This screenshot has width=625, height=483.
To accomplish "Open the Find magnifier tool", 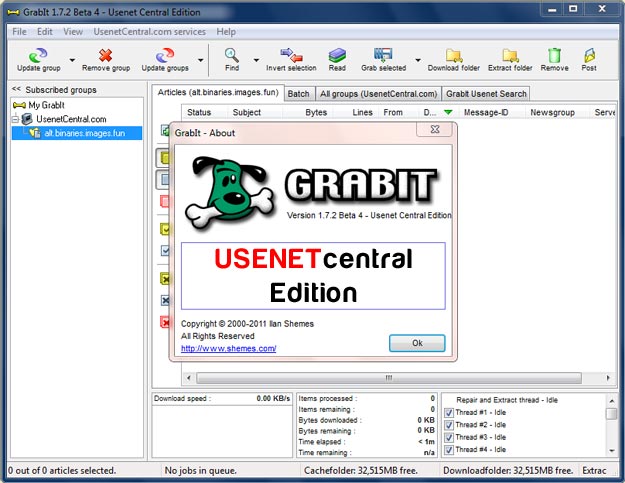I will pyautogui.click(x=232, y=55).
